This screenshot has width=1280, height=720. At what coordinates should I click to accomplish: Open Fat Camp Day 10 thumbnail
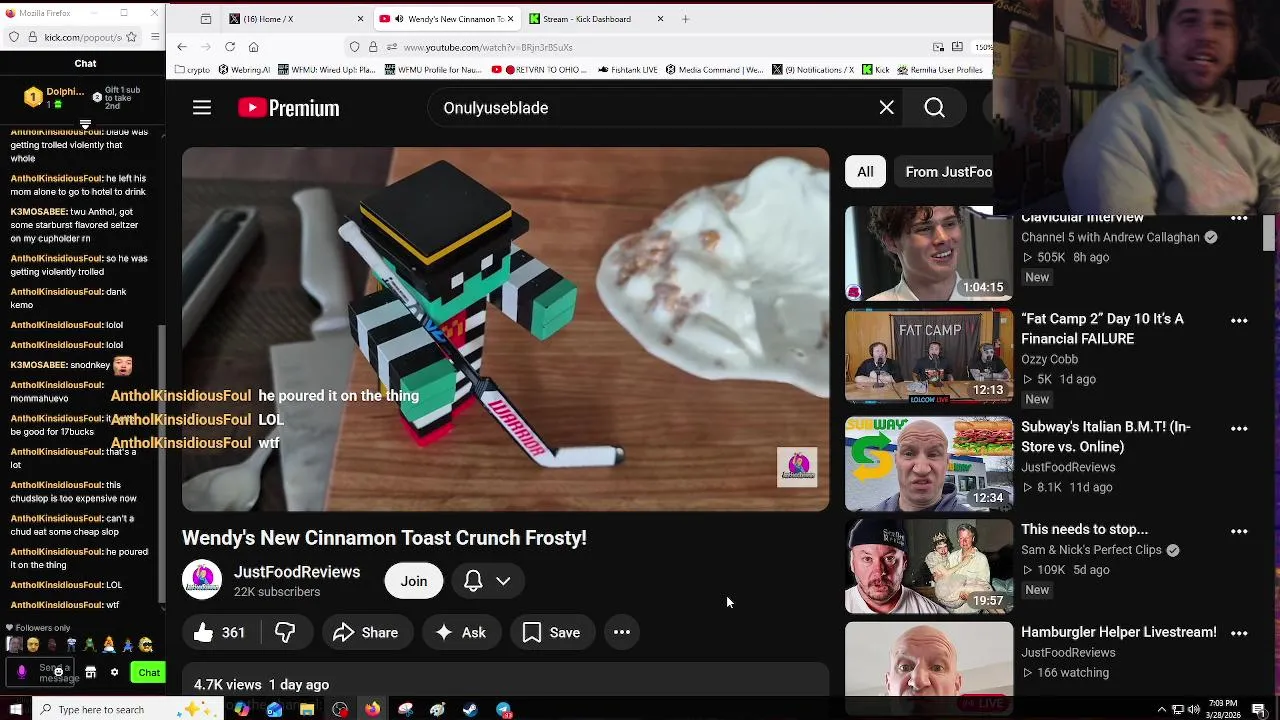(x=929, y=356)
